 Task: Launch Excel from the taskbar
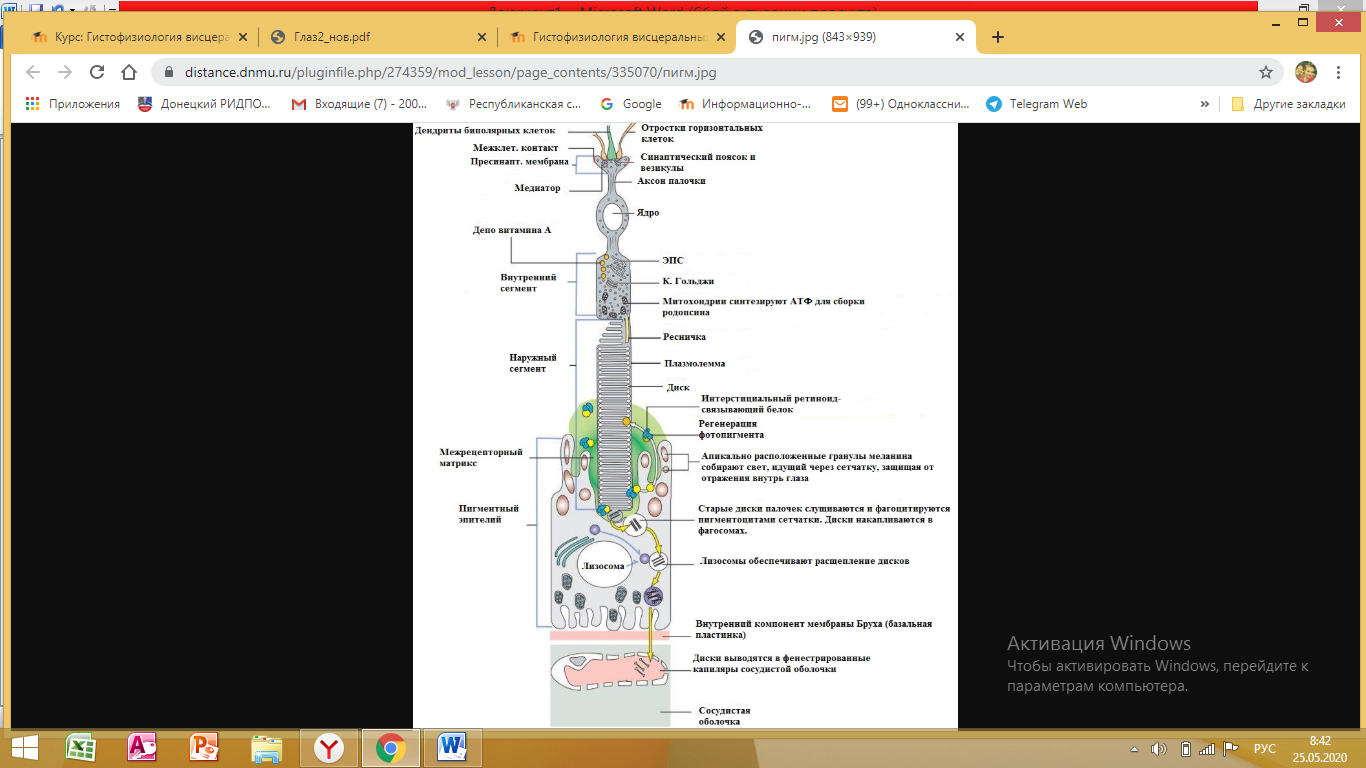pyautogui.click(x=80, y=748)
